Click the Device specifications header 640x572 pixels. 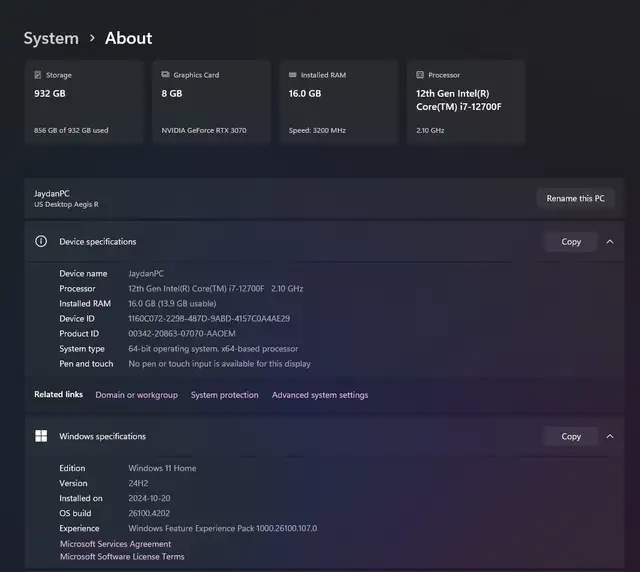tap(324, 242)
